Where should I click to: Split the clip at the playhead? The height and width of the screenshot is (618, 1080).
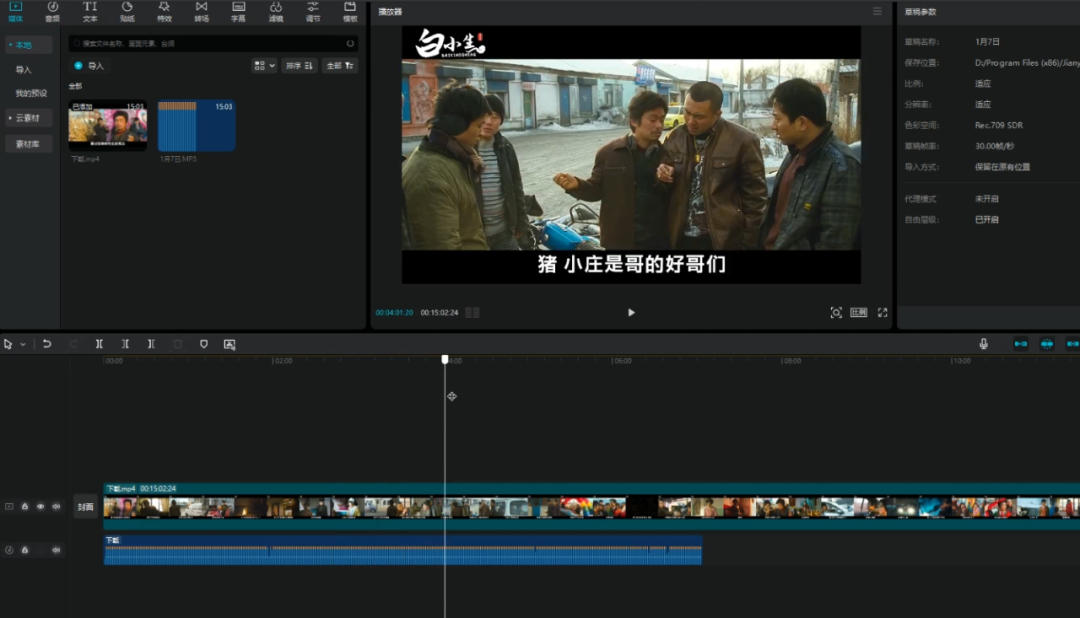click(x=99, y=344)
